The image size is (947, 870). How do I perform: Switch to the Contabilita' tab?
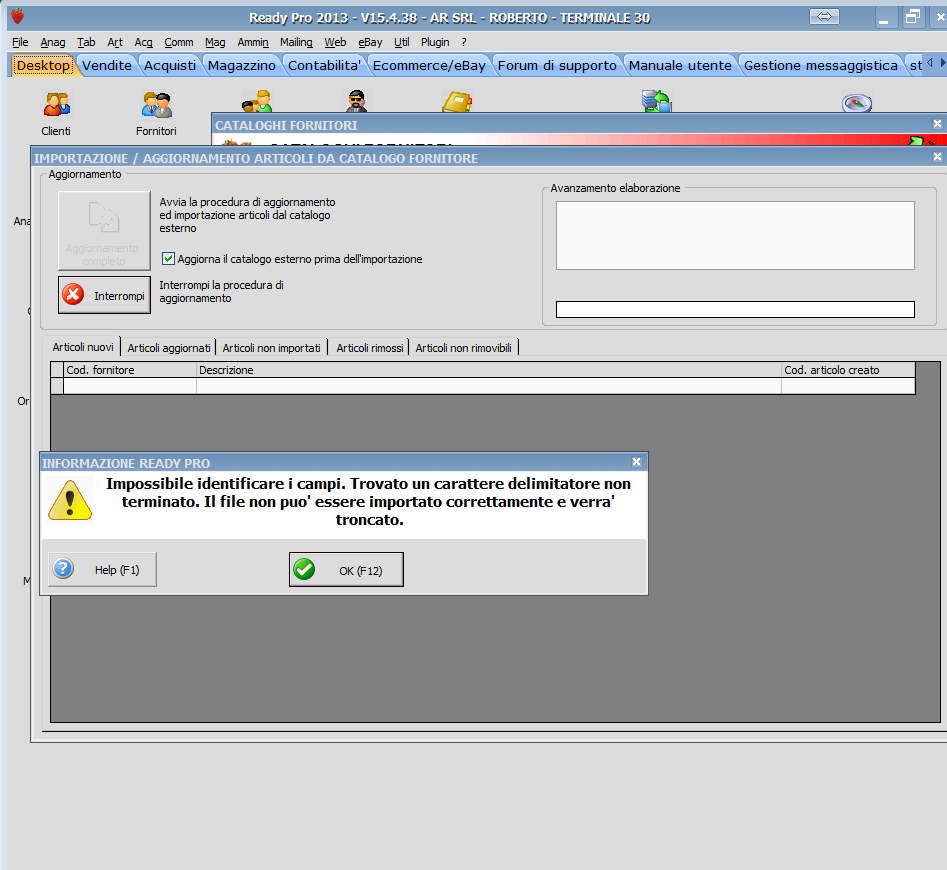tap(324, 65)
